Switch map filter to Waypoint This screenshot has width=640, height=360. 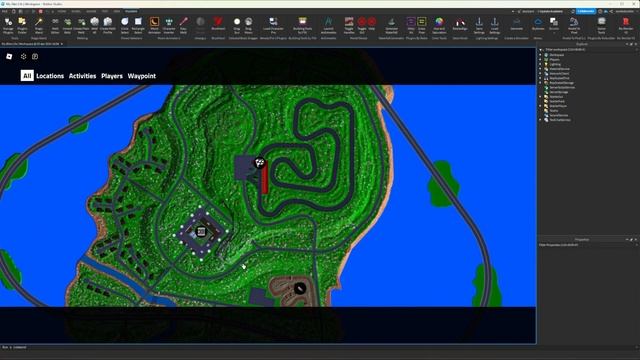pos(142,76)
